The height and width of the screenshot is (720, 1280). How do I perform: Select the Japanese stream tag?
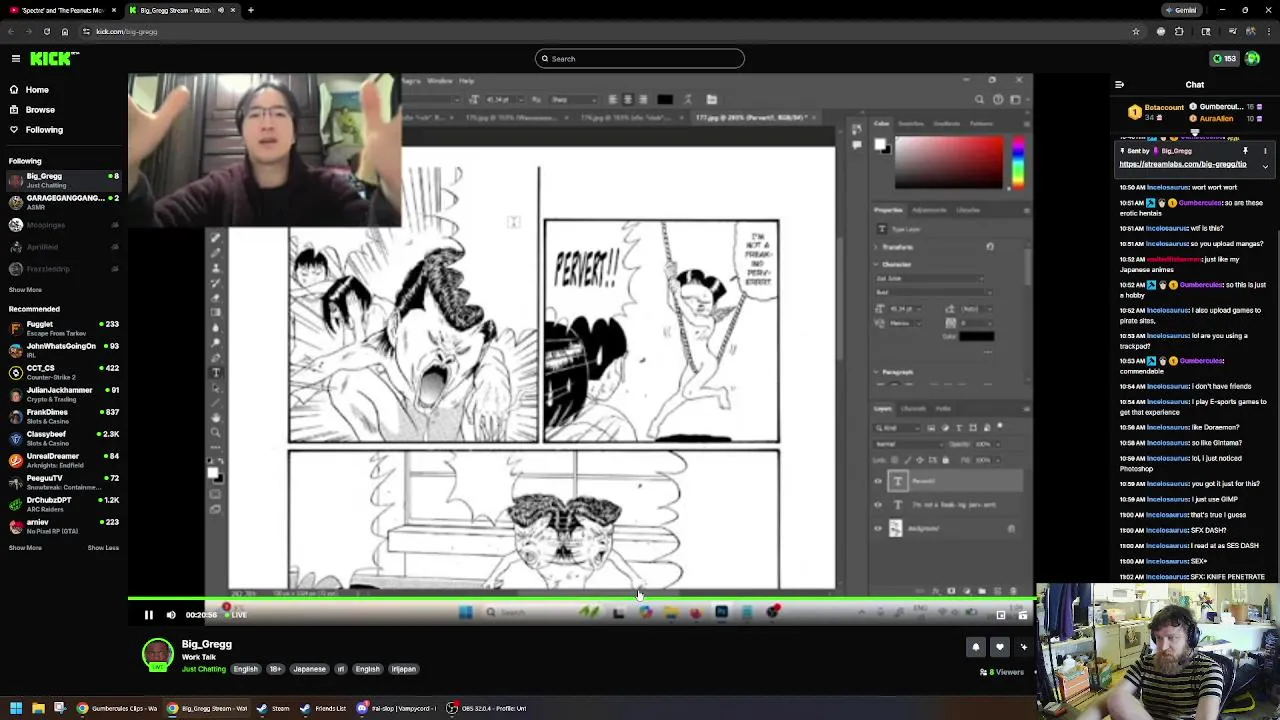(x=309, y=669)
